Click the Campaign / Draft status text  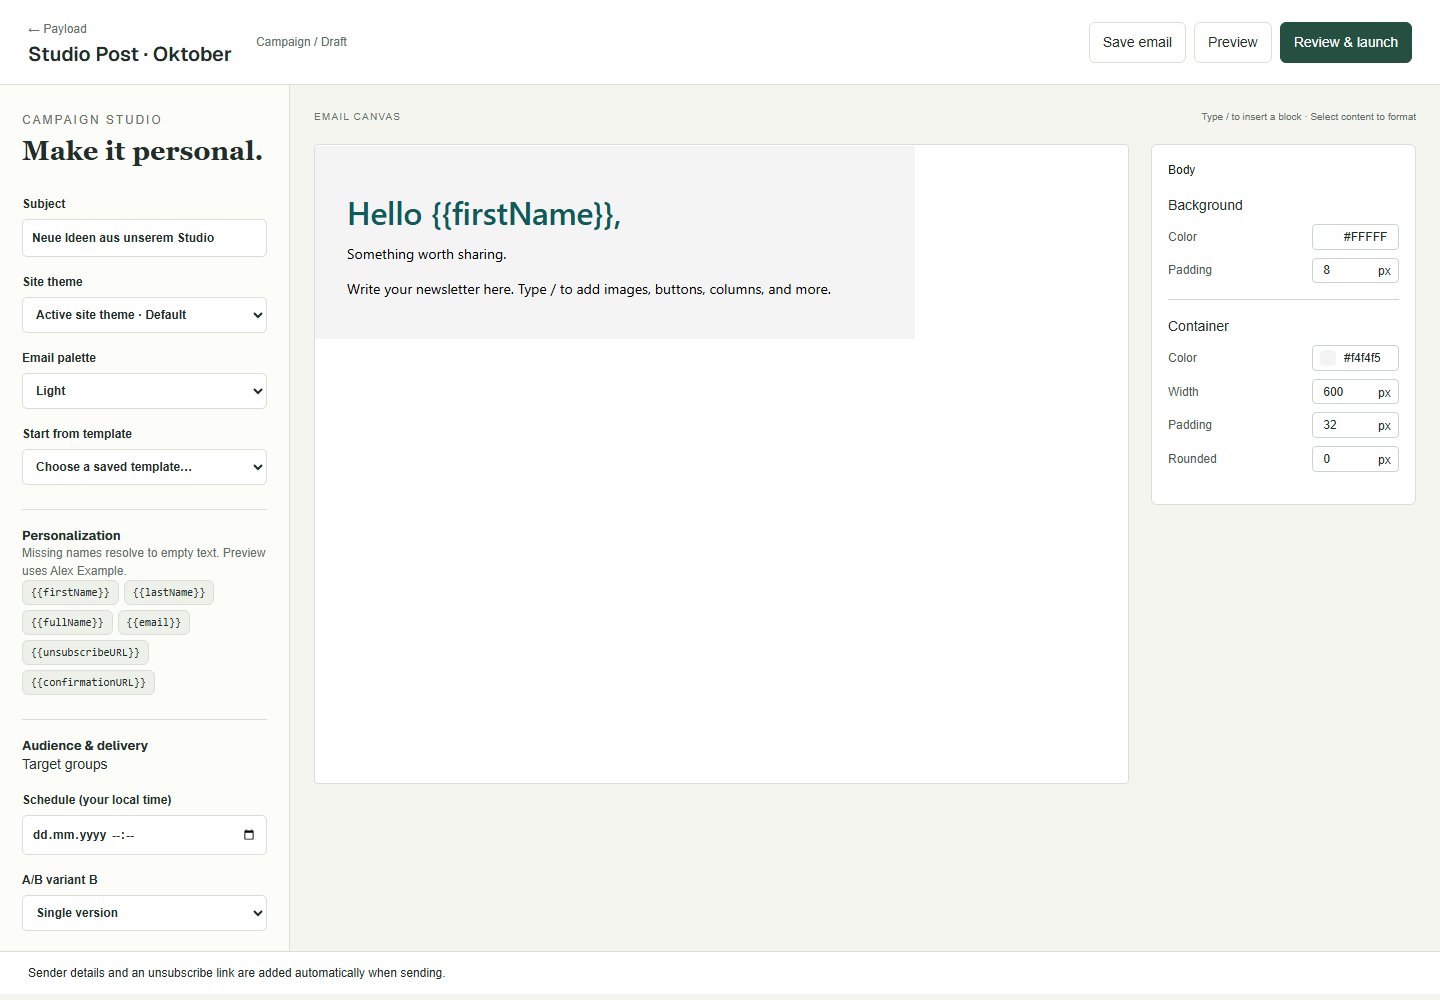[301, 42]
